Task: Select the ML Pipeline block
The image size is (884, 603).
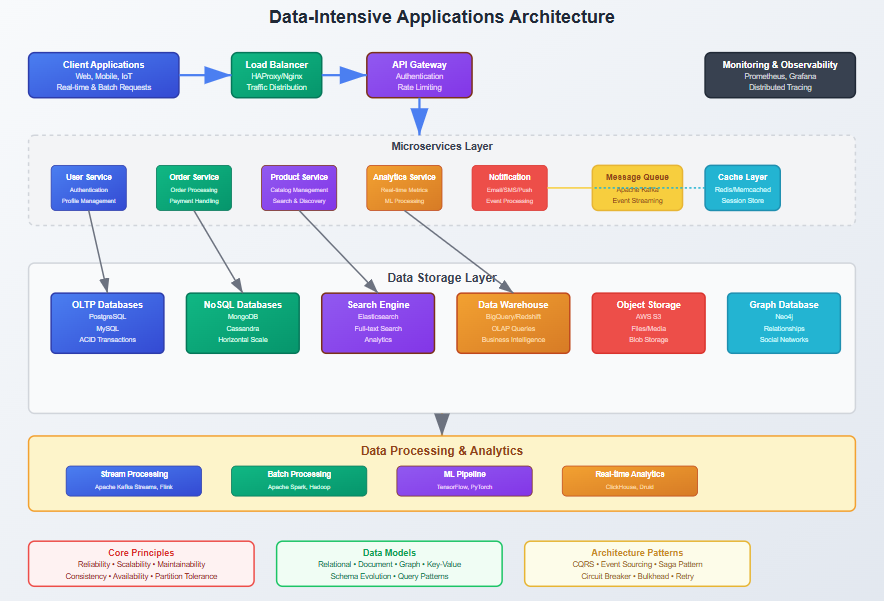Action: tap(464, 480)
